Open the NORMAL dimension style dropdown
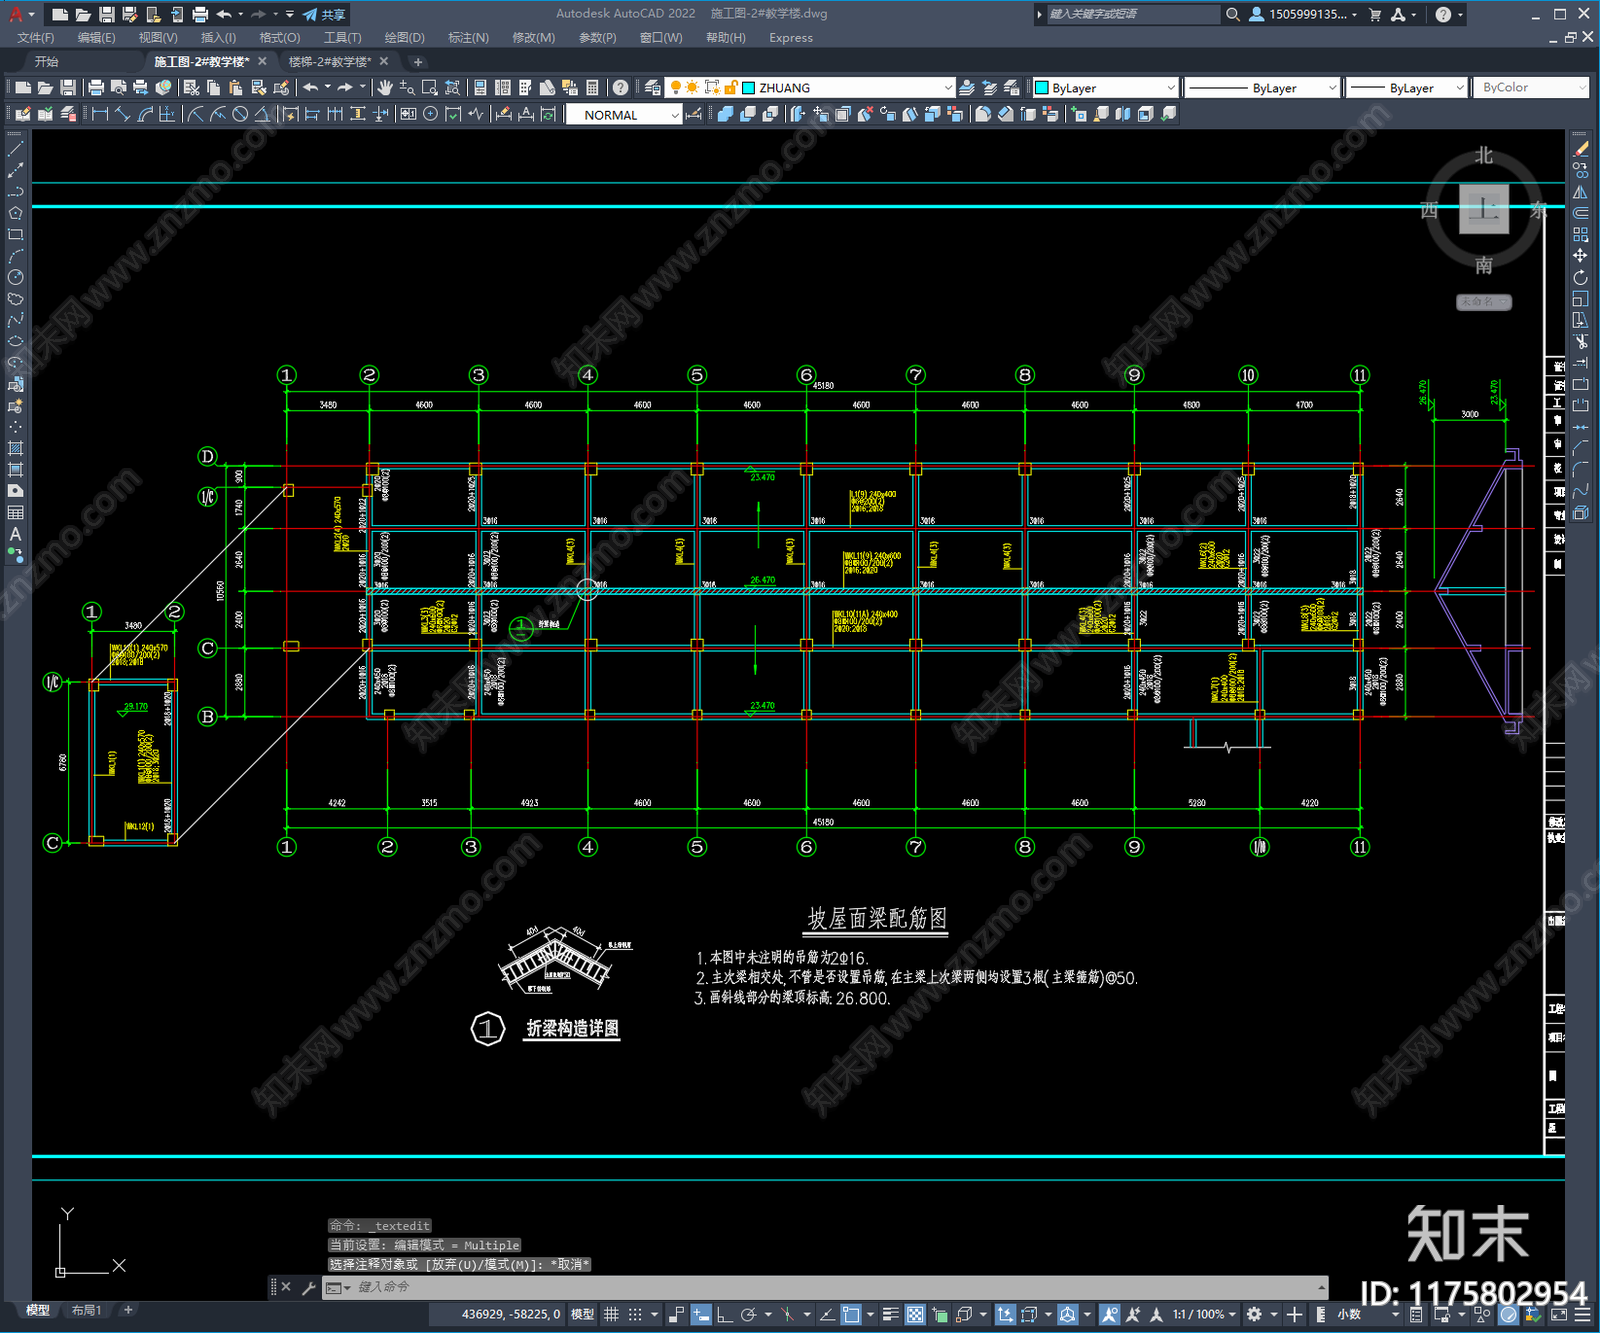Image resolution: width=1600 pixels, height=1333 pixels. point(624,115)
